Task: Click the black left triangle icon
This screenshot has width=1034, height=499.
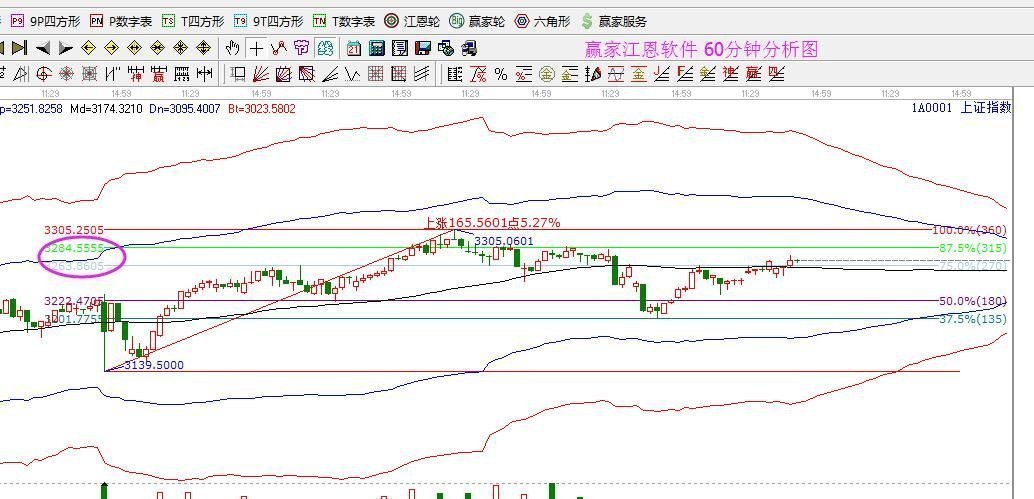Action: tap(43, 48)
